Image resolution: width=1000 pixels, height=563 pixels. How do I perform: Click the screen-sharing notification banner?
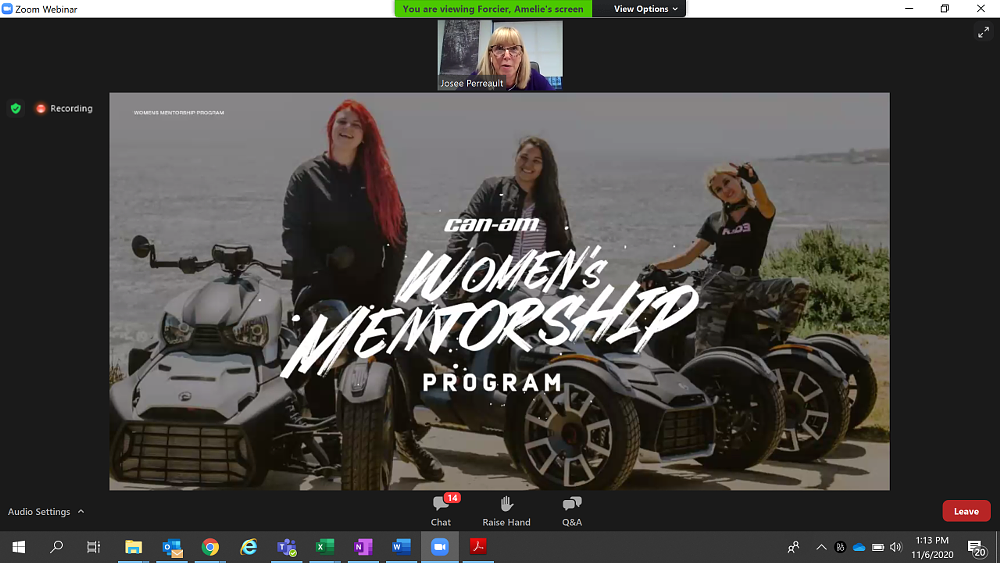pos(493,9)
